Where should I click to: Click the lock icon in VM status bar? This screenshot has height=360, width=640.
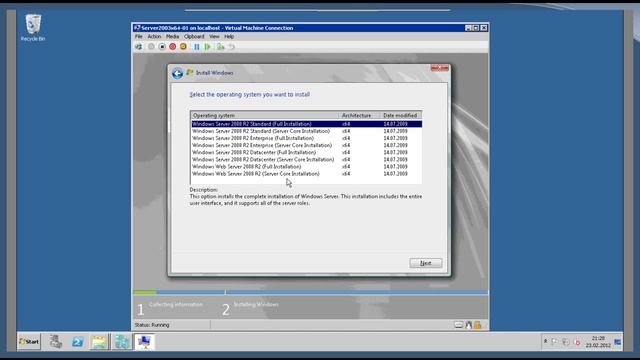[478, 325]
